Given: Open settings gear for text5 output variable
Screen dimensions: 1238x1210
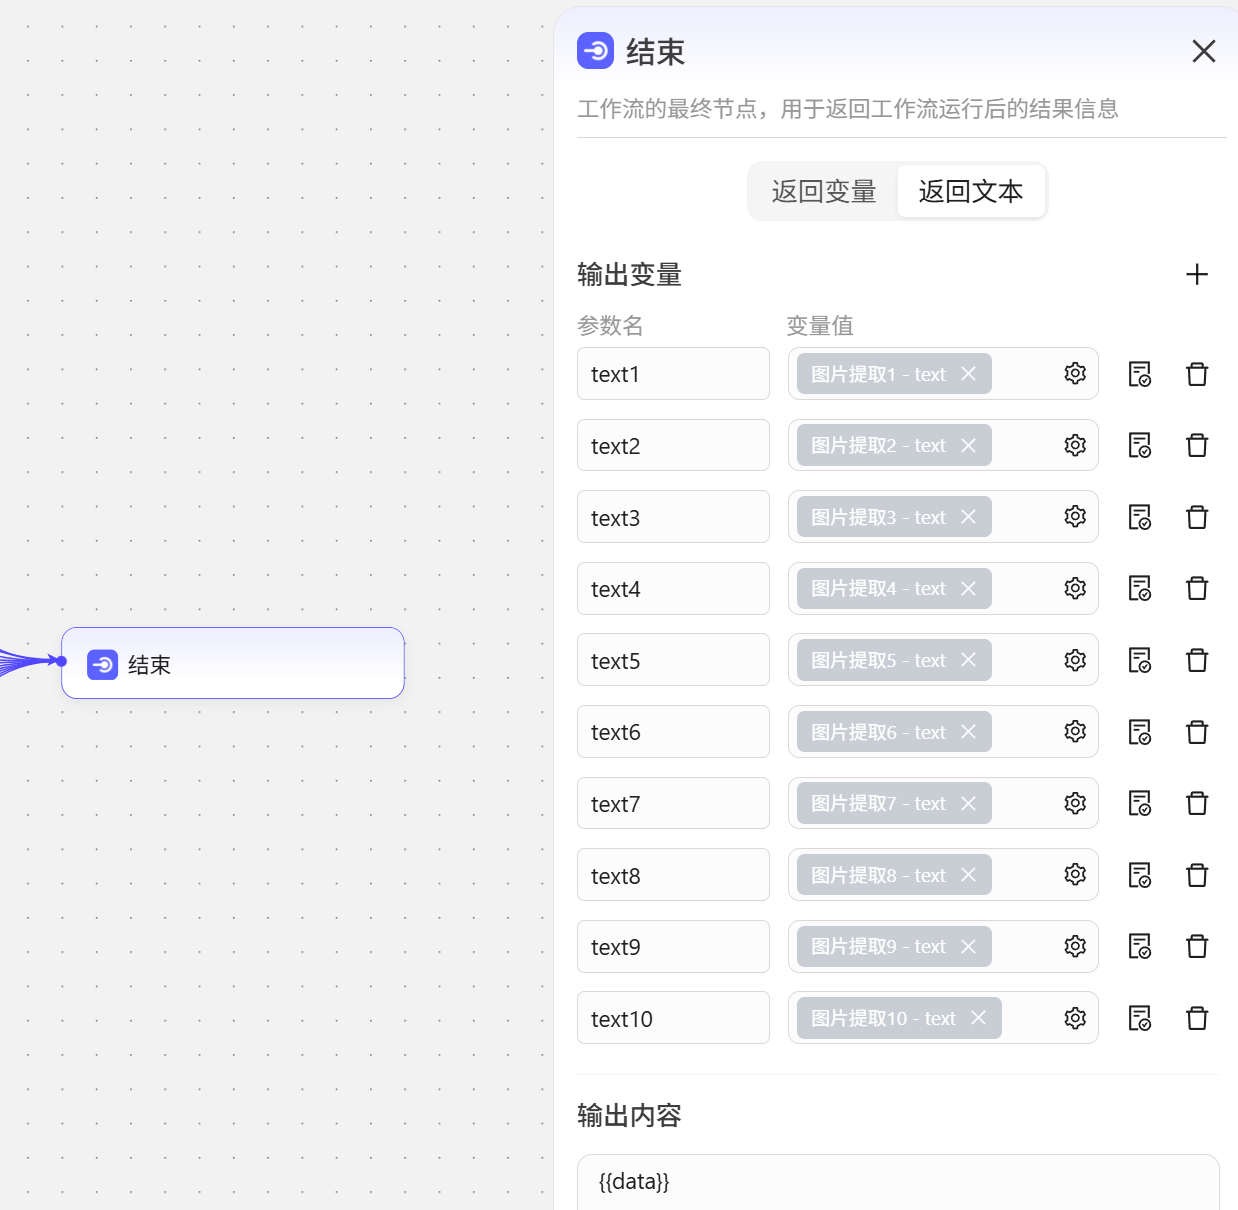Looking at the screenshot, I should pos(1075,660).
